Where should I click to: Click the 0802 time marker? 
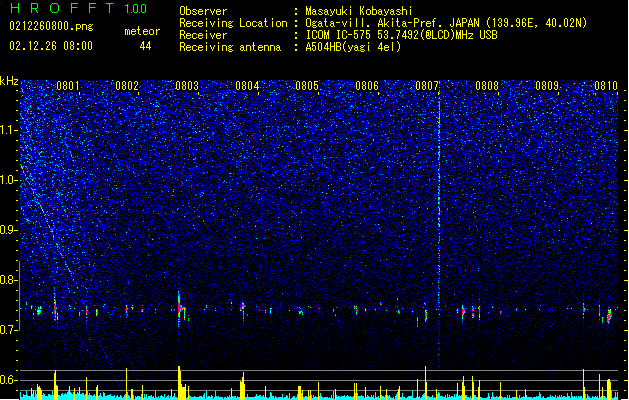pos(127,86)
